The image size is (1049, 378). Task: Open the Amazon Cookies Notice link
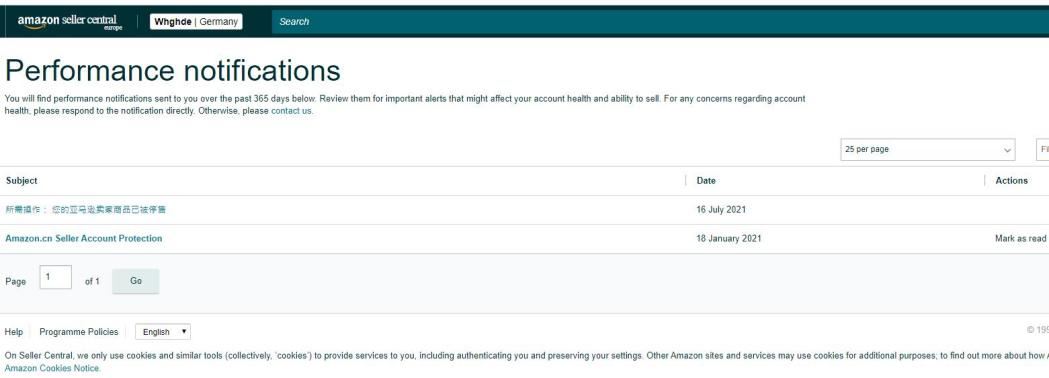coord(52,369)
